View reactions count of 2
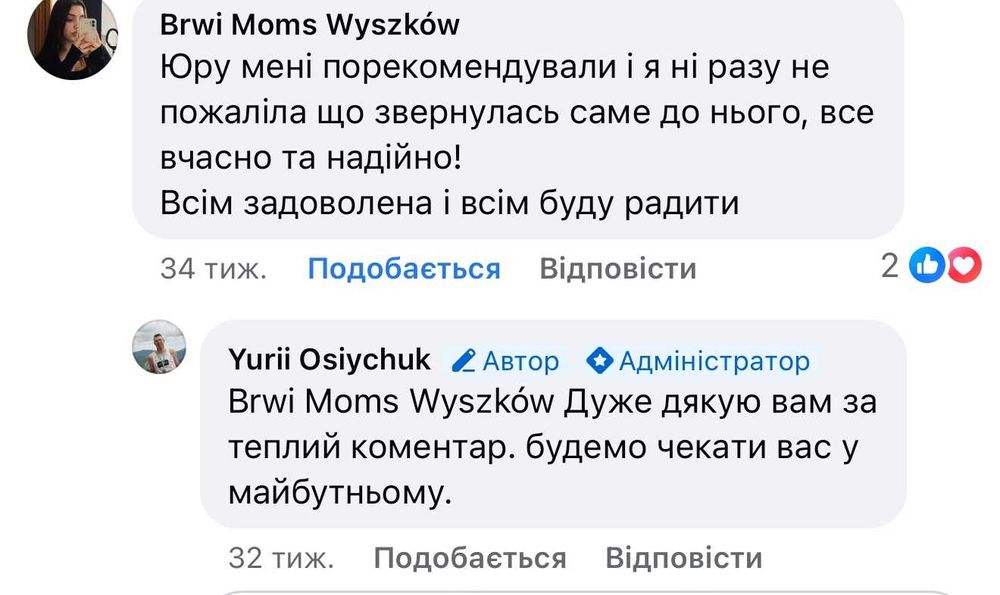 click(890, 266)
